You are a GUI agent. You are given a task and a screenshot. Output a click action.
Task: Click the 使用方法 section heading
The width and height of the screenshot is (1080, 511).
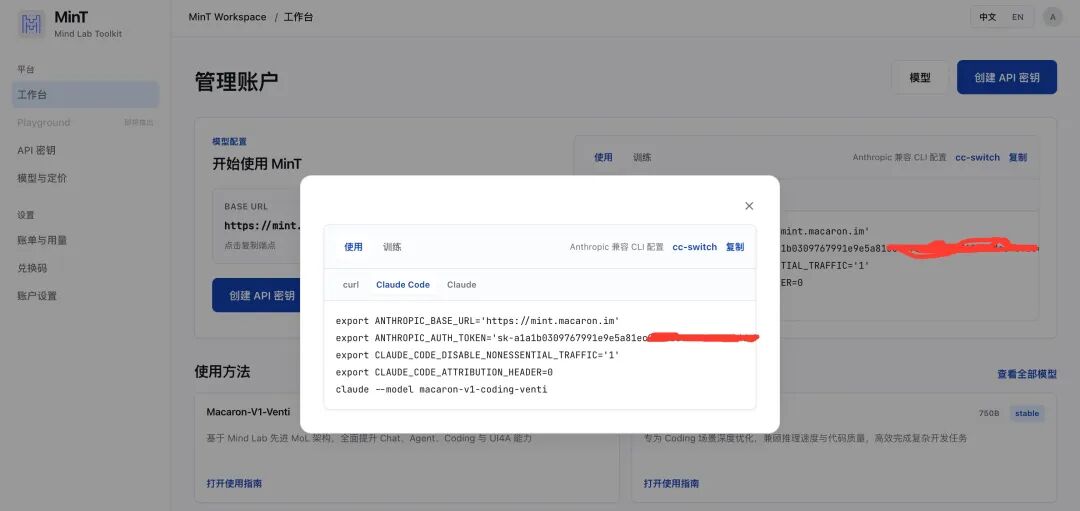[222, 372]
